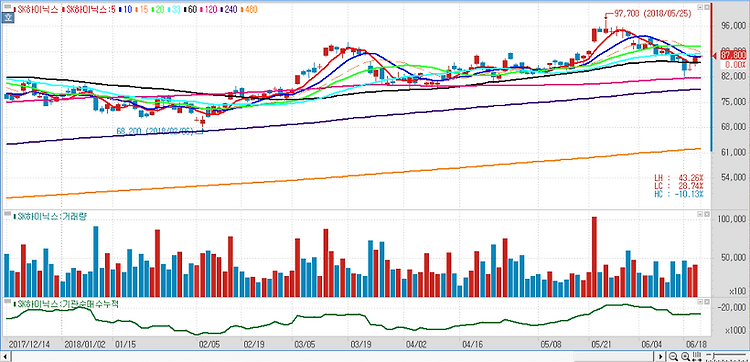The width and height of the screenshot is (750, 362).
Task: Click the 68,000 price axis label
Action: (733, 127)
